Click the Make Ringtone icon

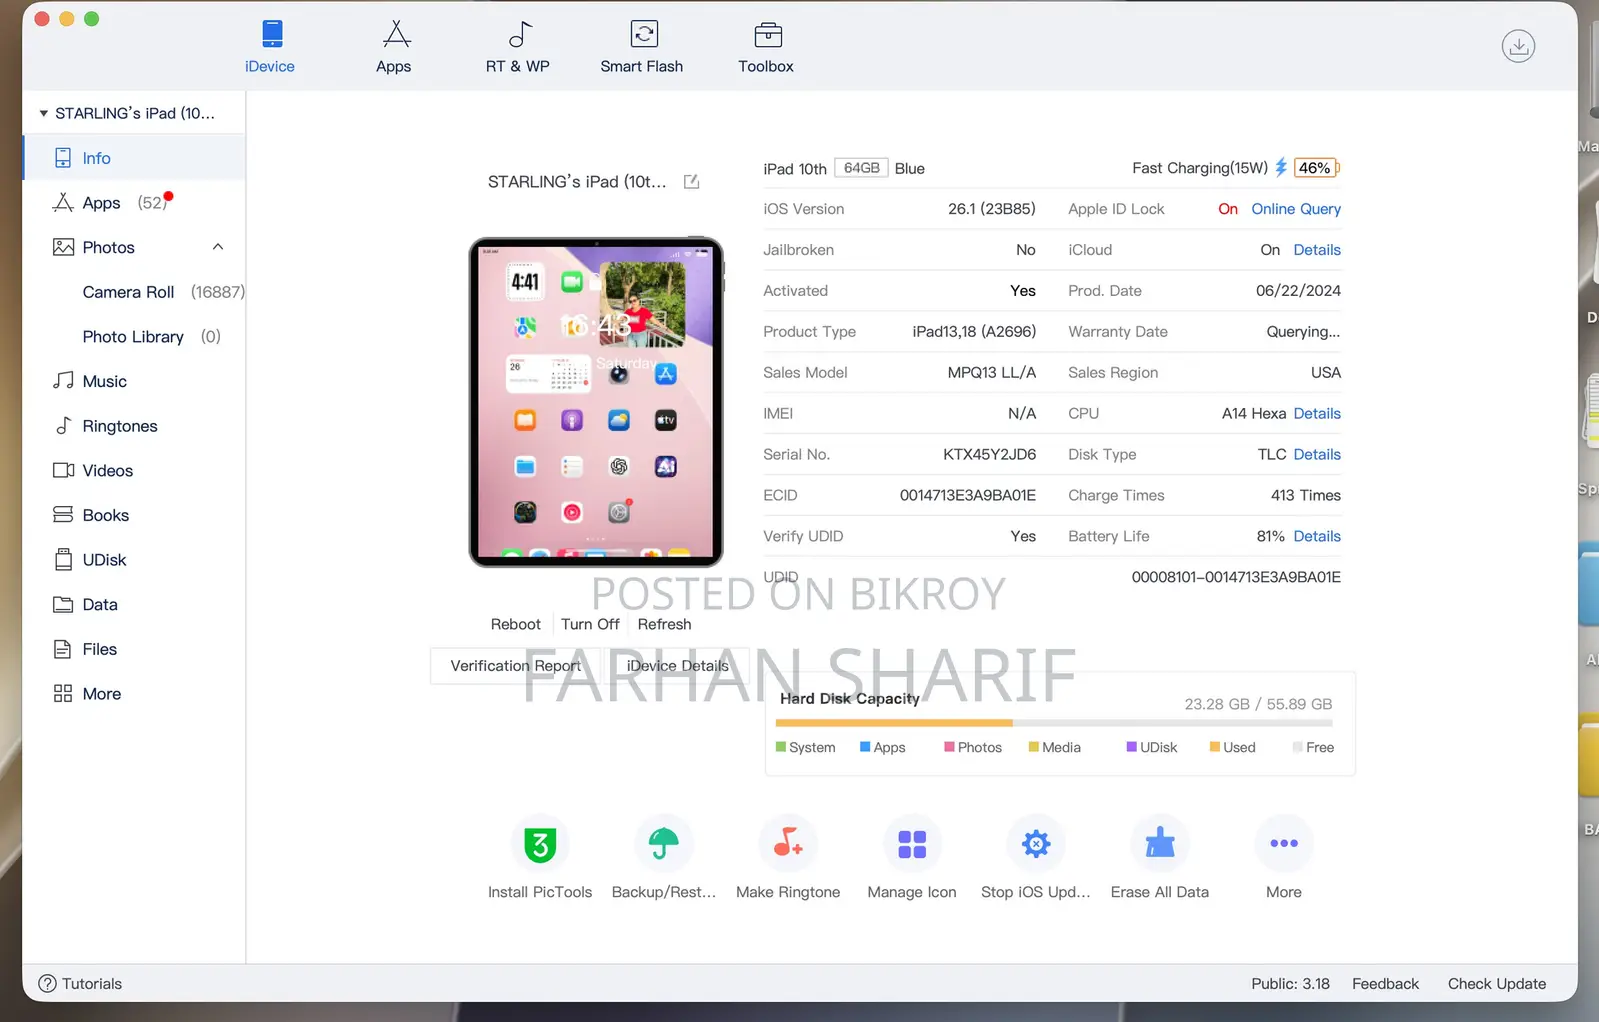788,844
